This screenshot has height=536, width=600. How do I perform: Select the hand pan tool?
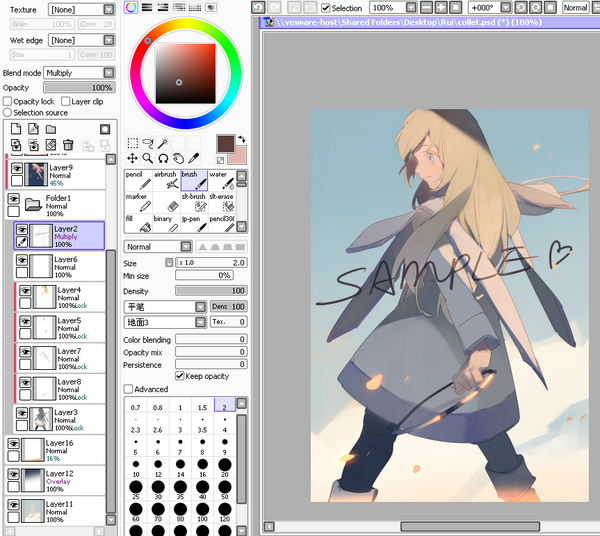pos(178,158)
